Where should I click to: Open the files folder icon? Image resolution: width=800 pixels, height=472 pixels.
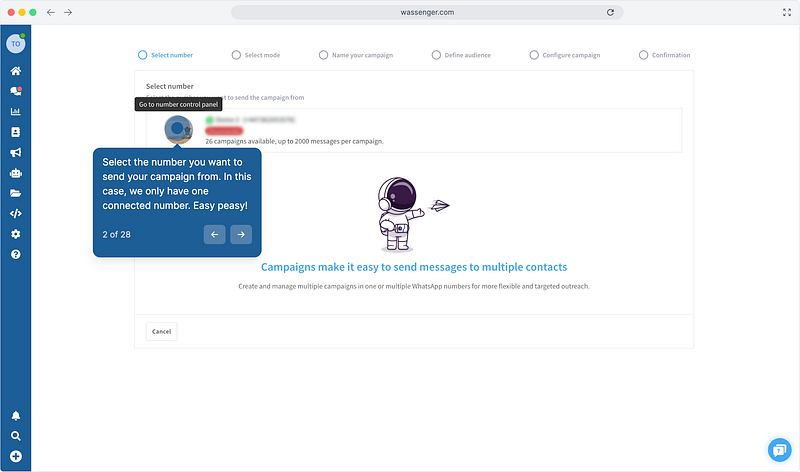click(15, 193)
